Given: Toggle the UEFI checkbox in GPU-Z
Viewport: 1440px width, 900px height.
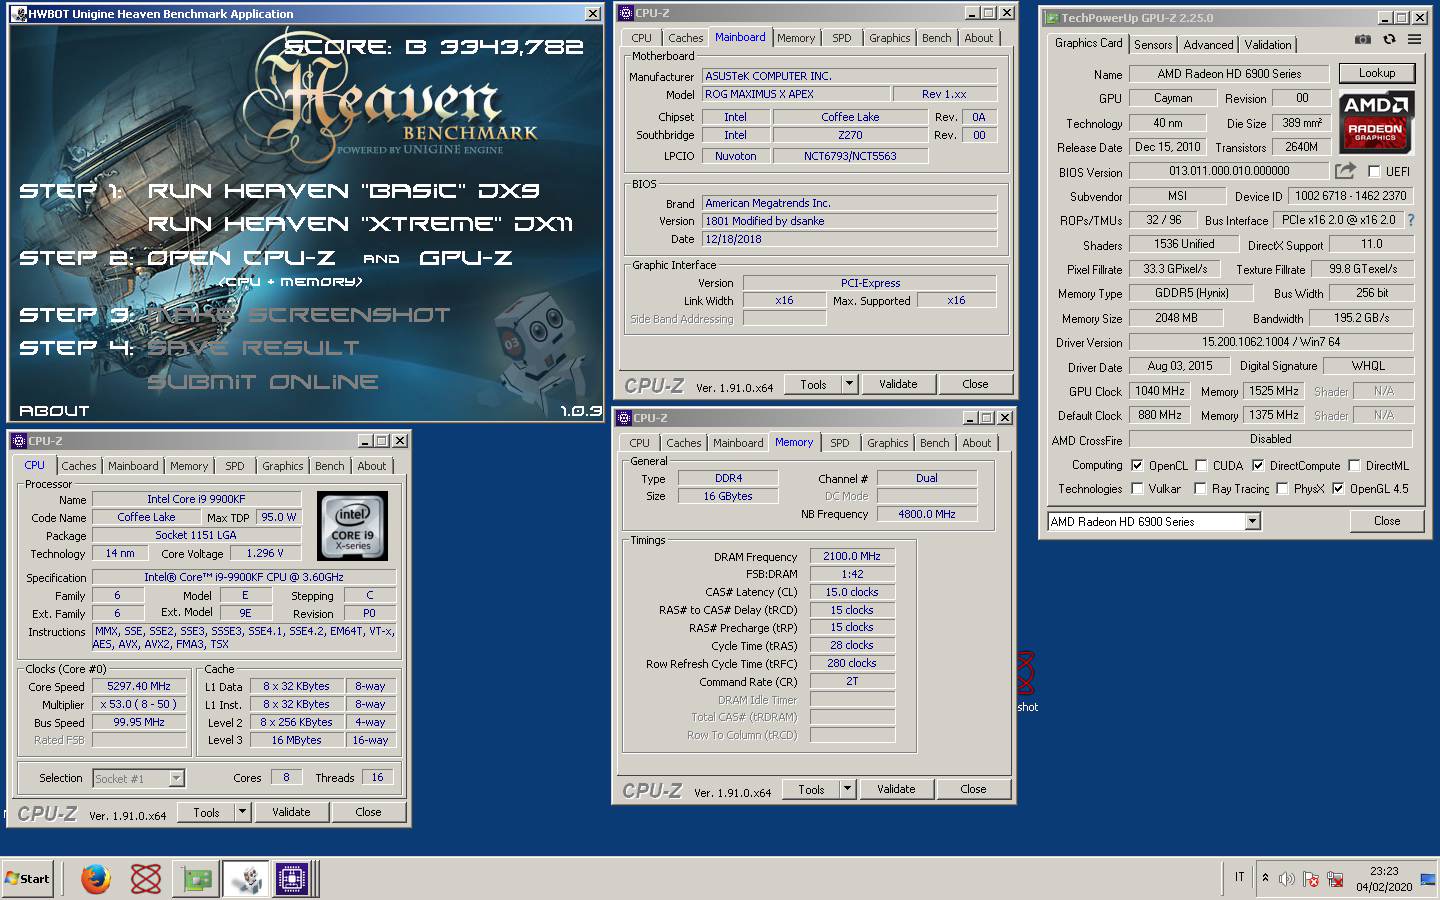Looking at the screenshot, I should tap(1374, 171).
